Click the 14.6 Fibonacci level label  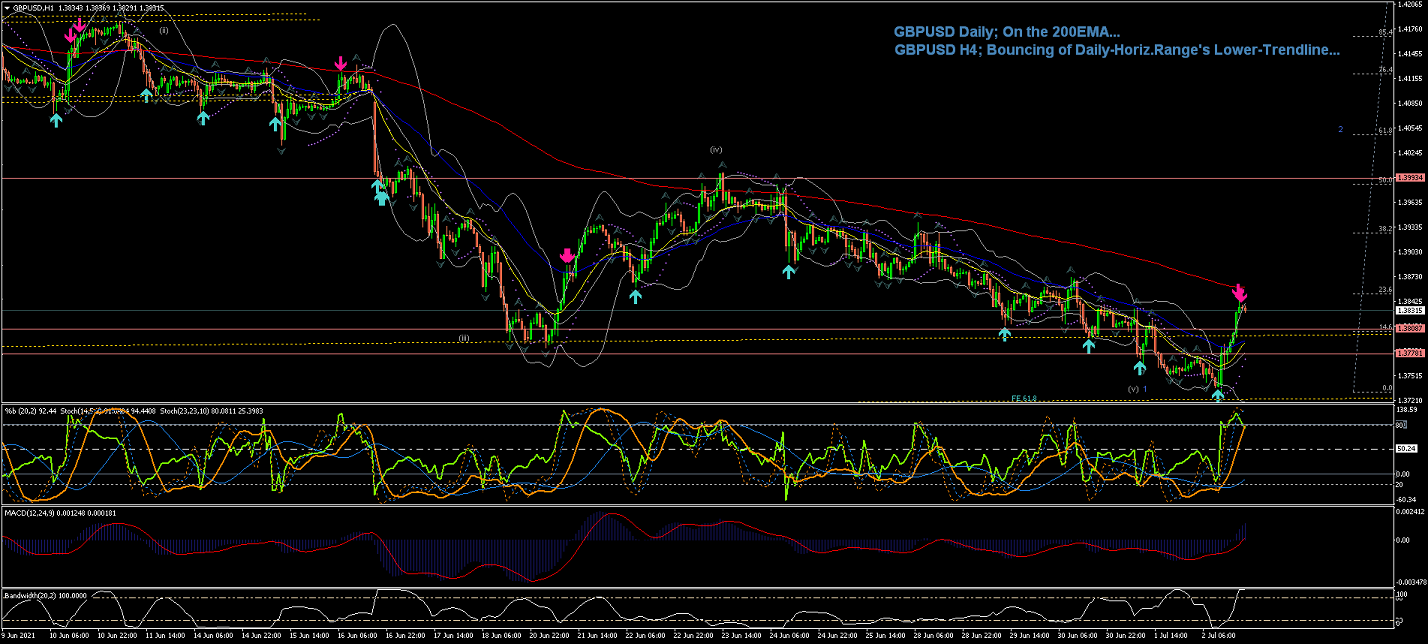point(1385,326)
